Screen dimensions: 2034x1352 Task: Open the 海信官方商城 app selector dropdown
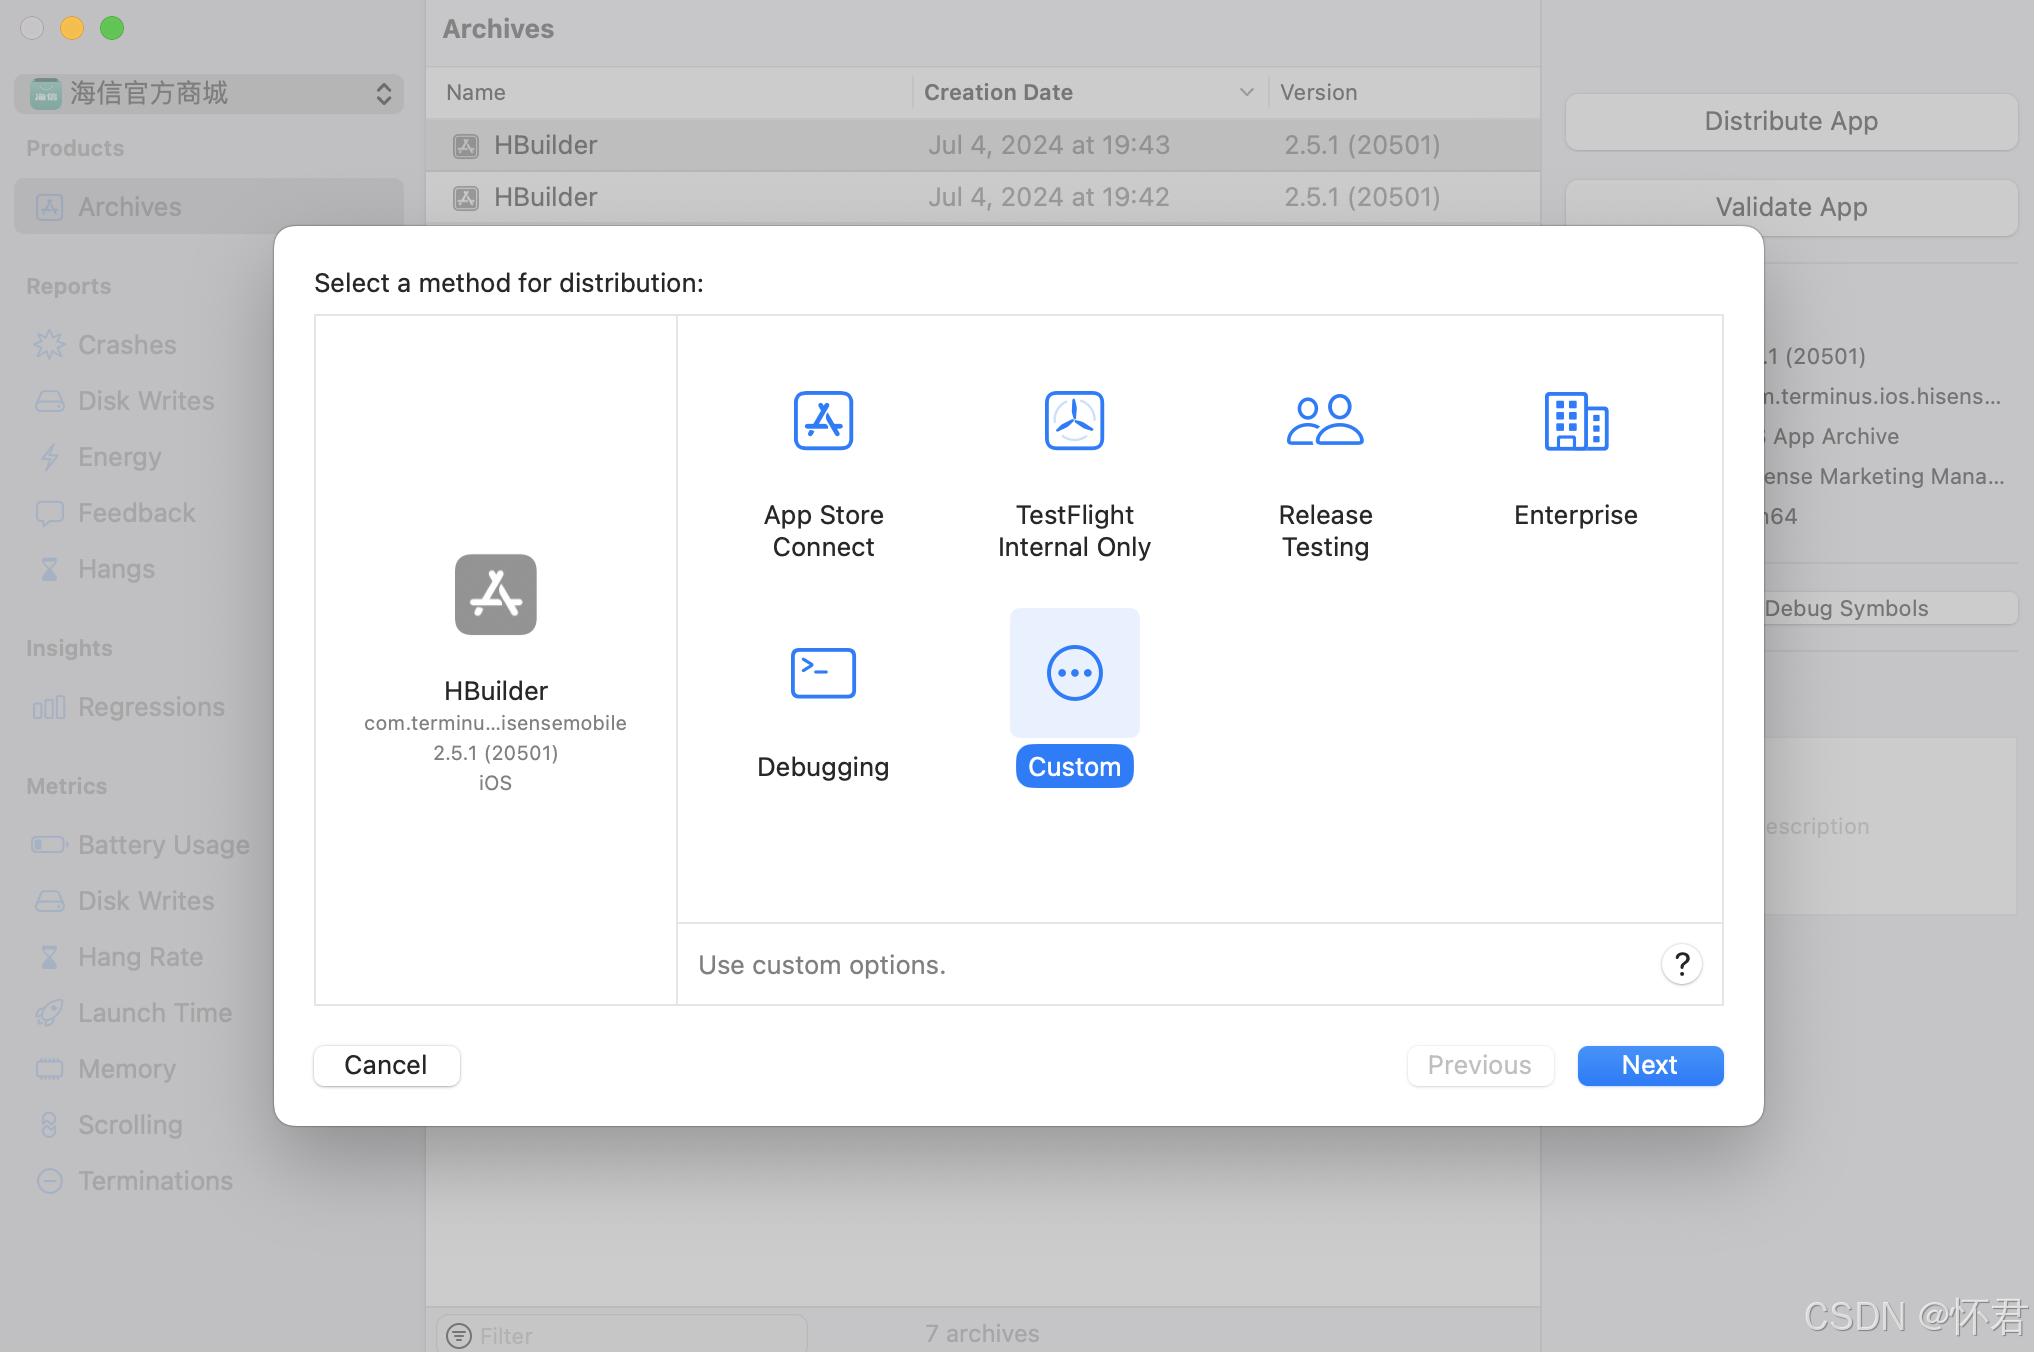coord(209,93)
